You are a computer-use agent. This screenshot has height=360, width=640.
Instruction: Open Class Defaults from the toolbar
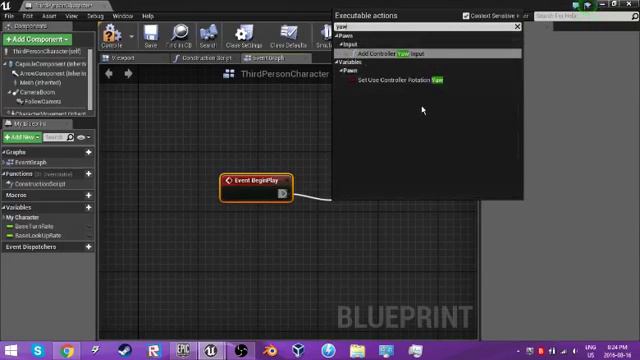288,36
